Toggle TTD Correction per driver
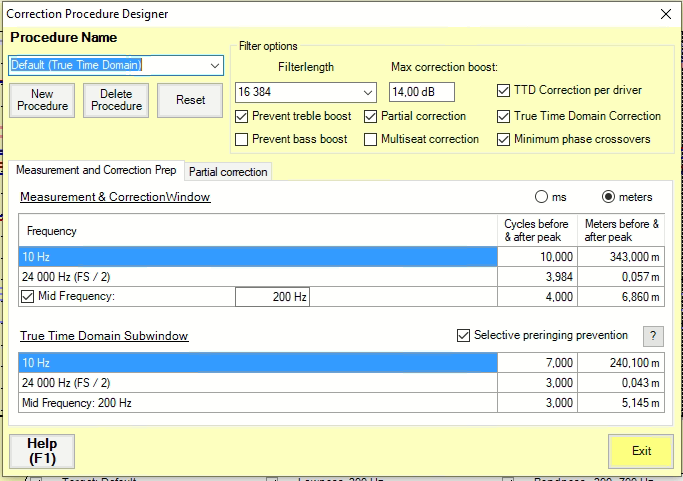Screen dimensions: 683x481 click(503, 91)
